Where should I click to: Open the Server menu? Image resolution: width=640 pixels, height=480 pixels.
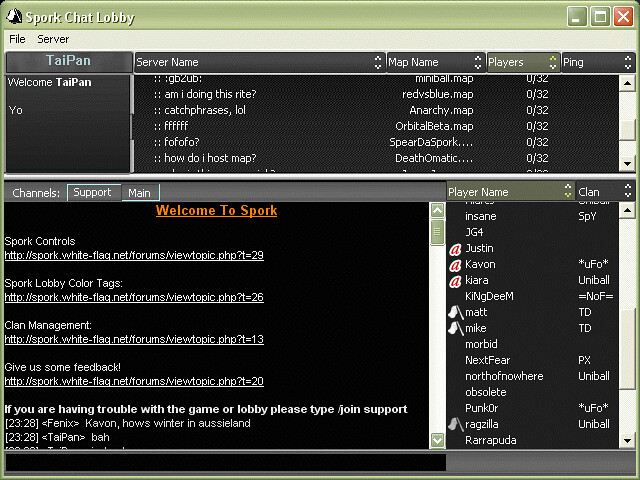tap(53, 39)
